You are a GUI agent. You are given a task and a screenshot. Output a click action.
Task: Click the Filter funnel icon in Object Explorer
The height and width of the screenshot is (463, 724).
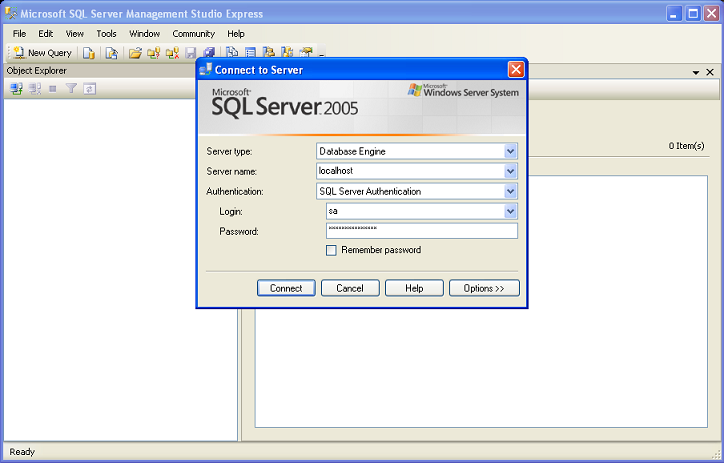71,88
